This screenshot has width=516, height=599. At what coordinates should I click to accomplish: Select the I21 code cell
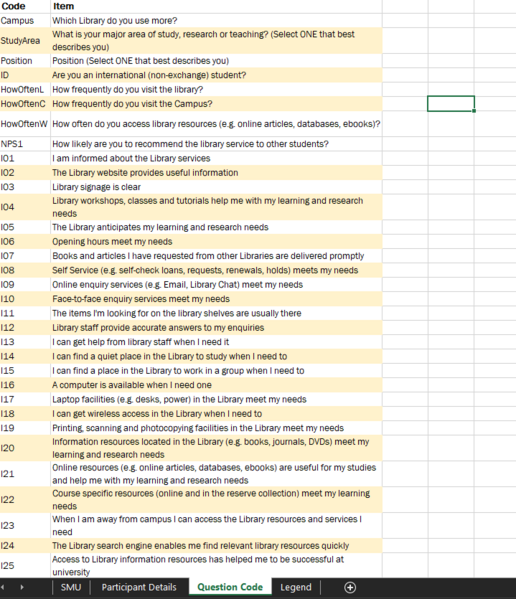coord(25,474)
